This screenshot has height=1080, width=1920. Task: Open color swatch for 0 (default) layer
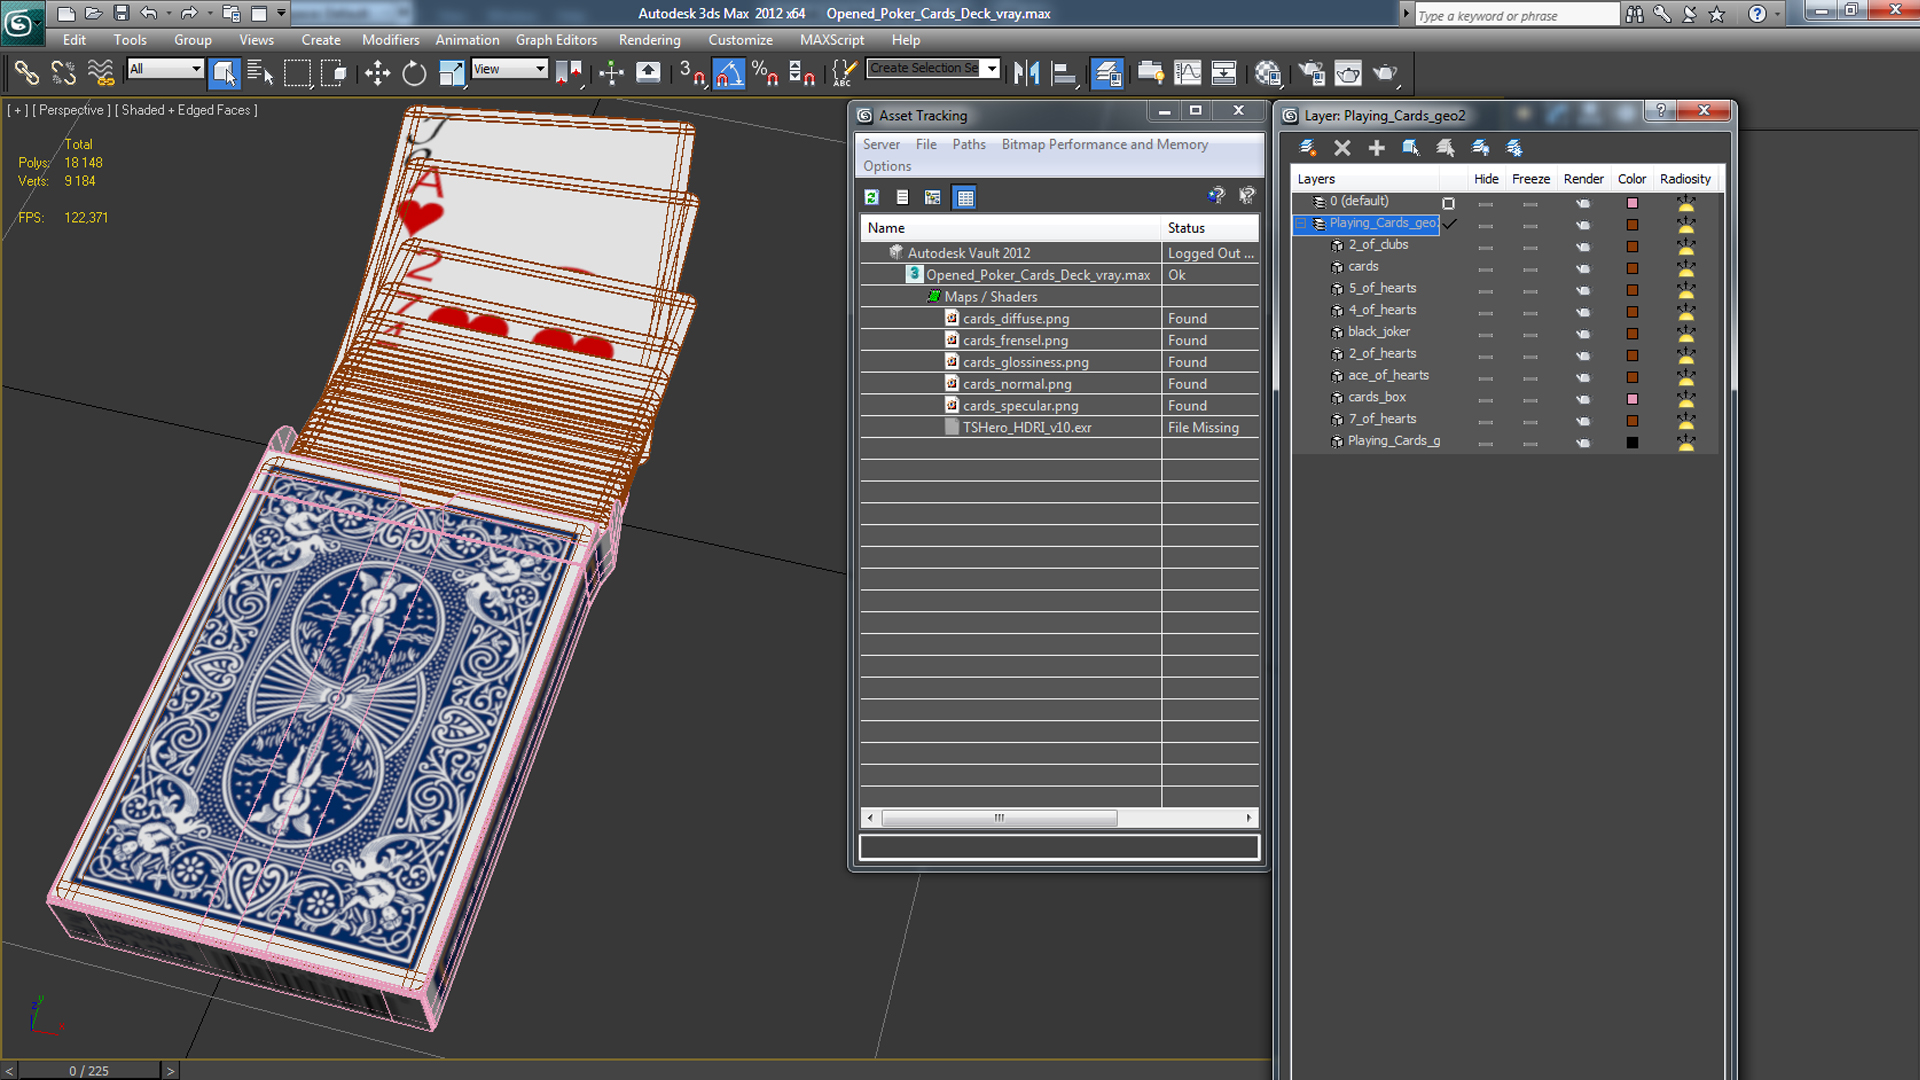click(x=1632, y=203)
